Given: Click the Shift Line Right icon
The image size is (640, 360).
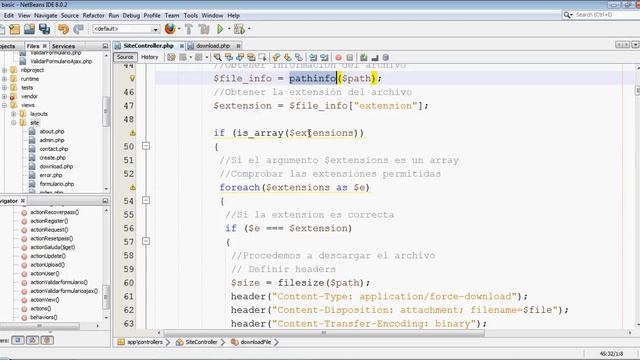Looking at the screenshot, I should (x=324, y=57).
